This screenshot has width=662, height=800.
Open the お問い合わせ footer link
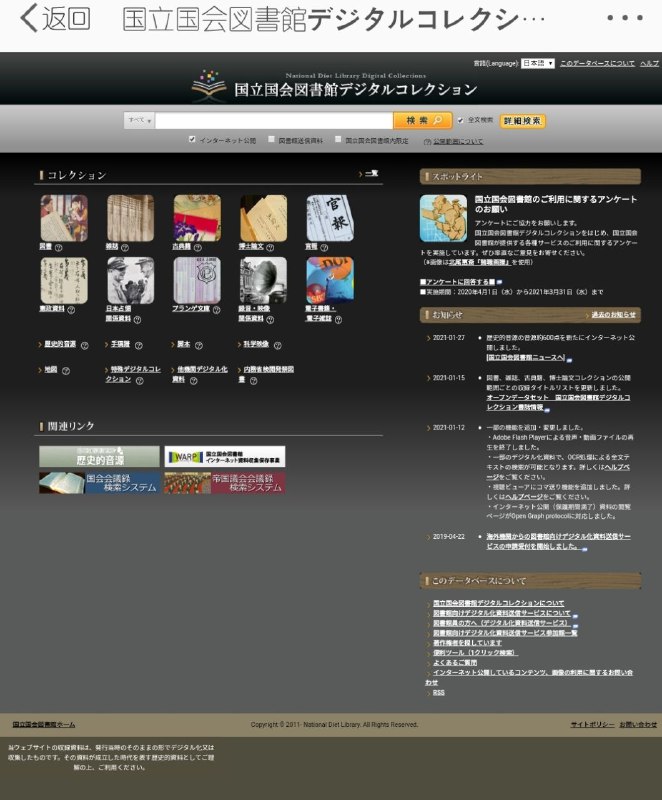pyautogui.click(x=638, y=724)
